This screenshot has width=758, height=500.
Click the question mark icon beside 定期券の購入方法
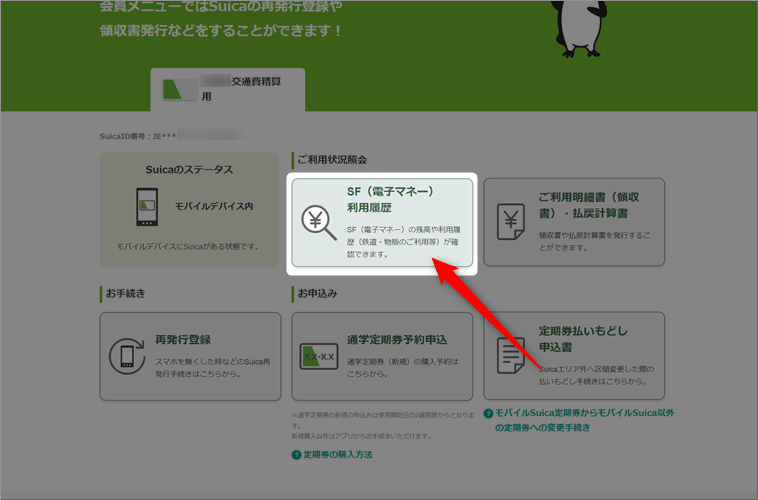coord(296,455)
